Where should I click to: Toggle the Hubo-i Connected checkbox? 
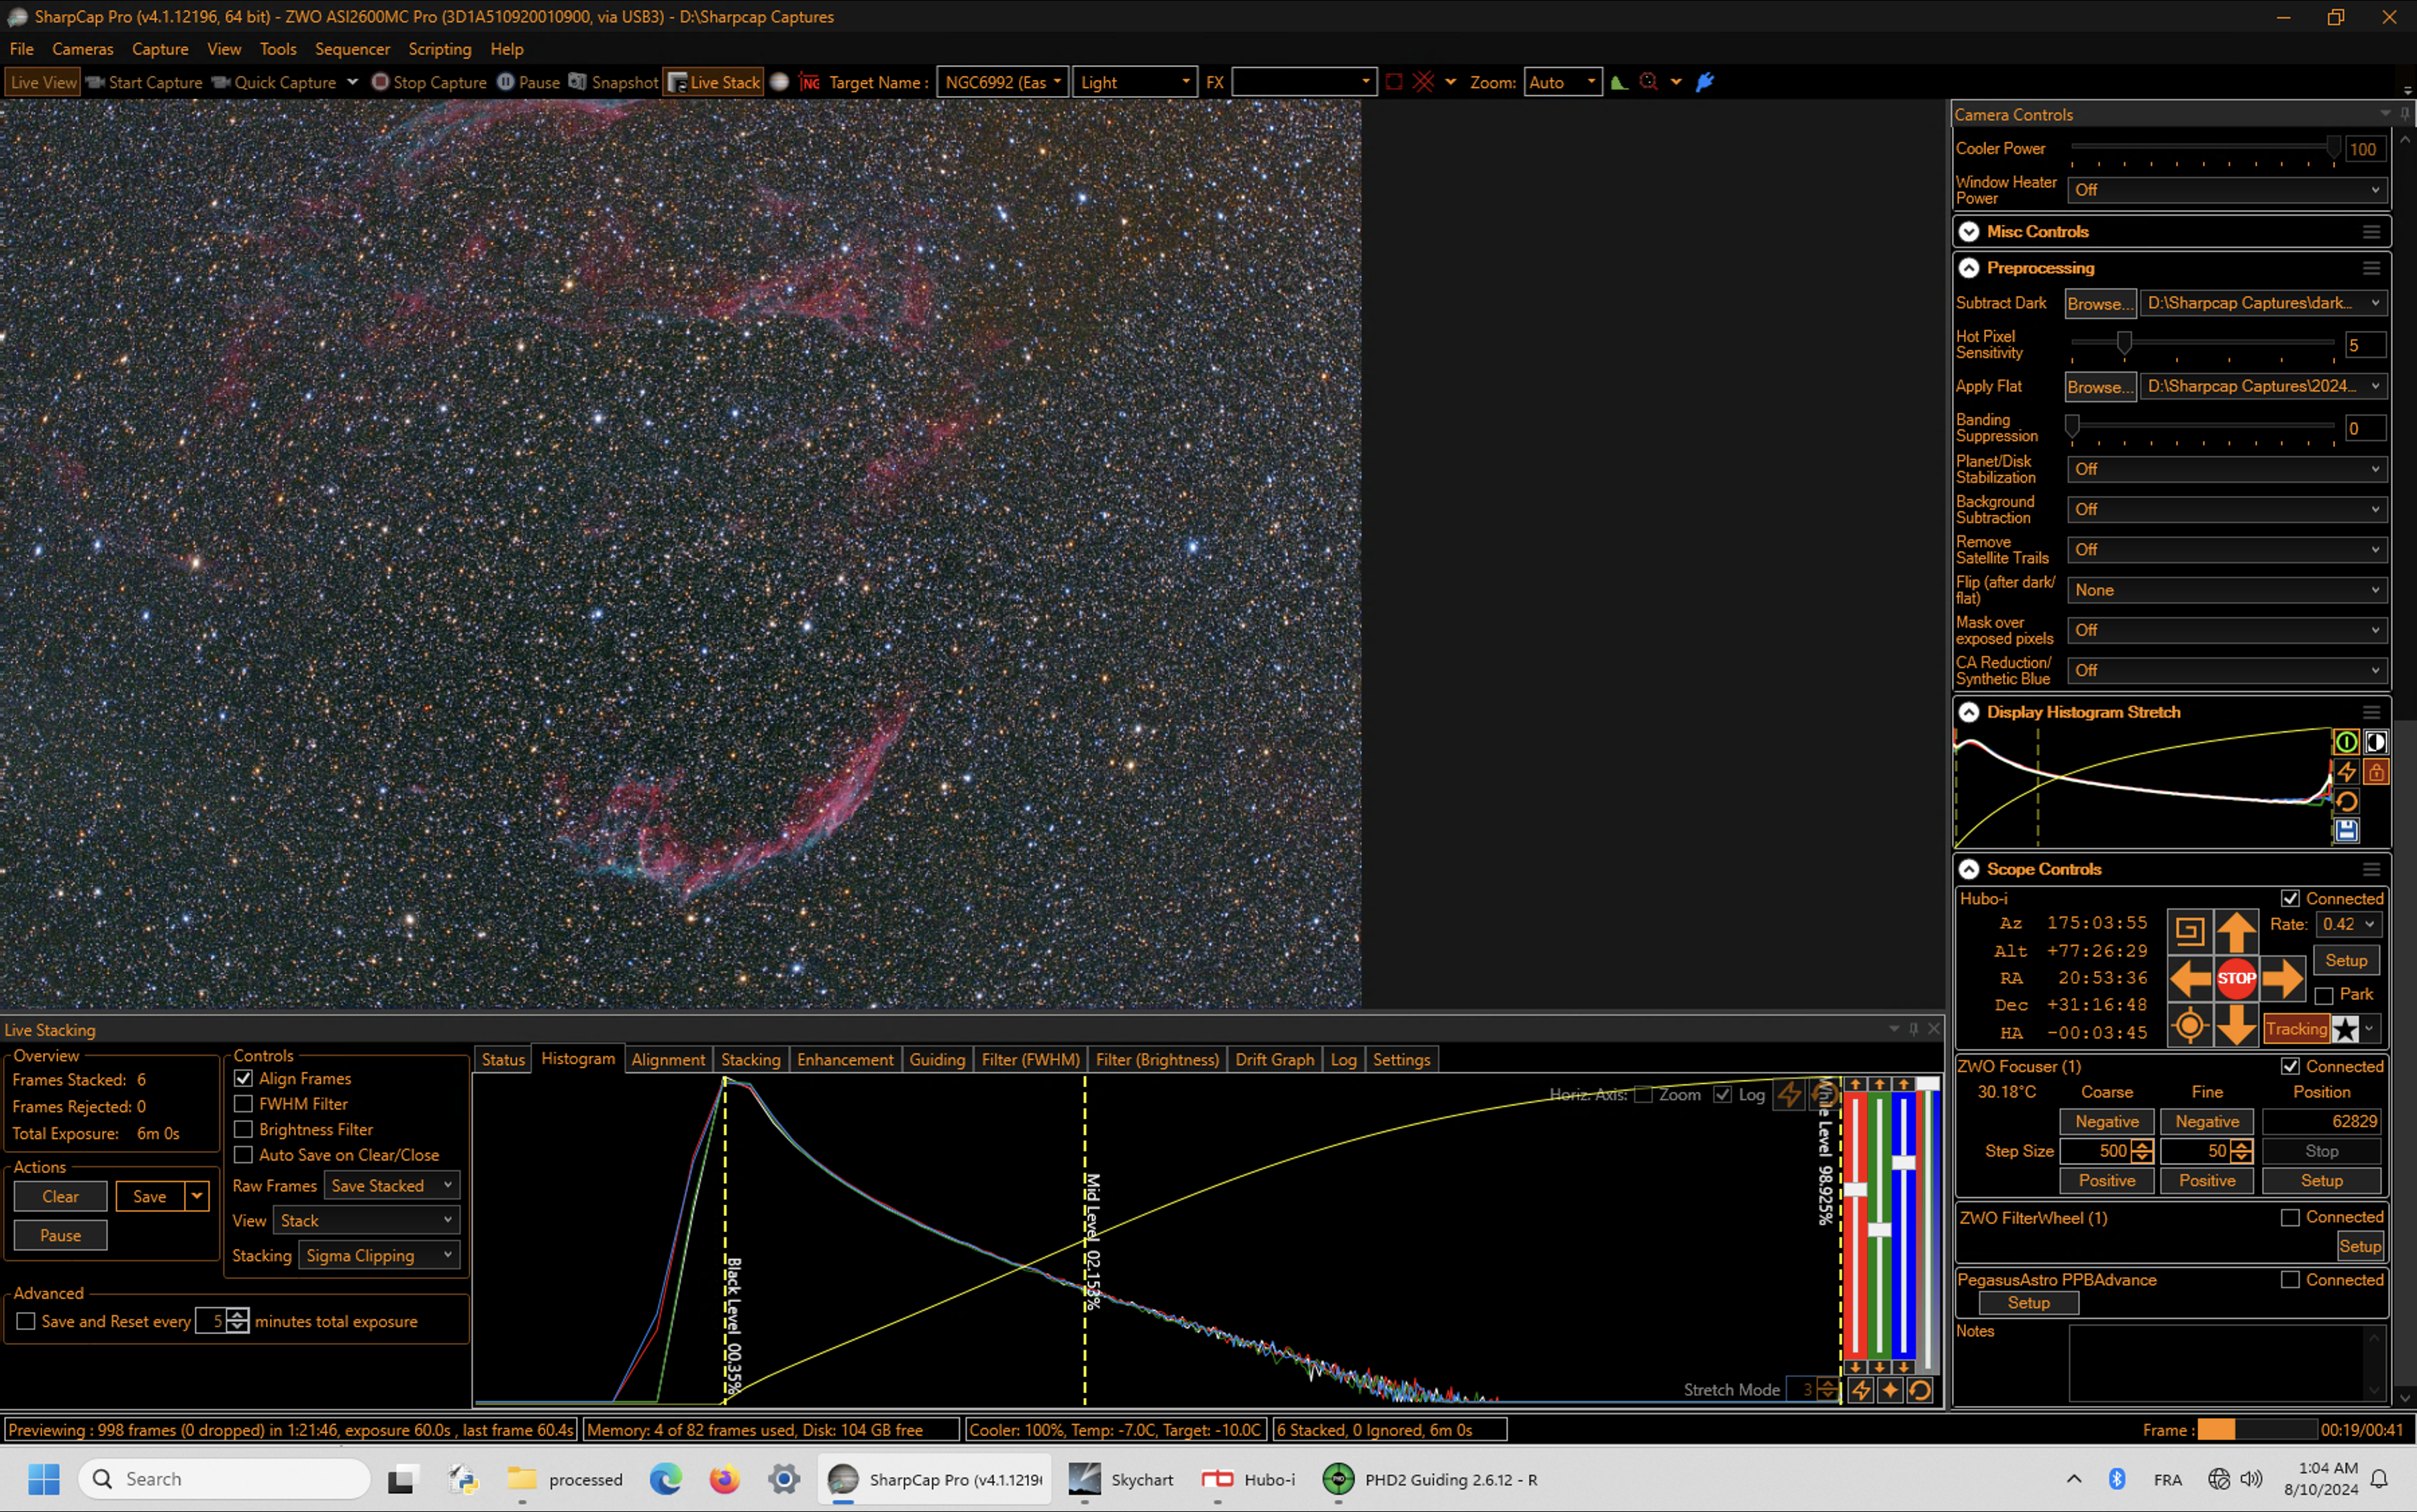tap(2290, 899)
